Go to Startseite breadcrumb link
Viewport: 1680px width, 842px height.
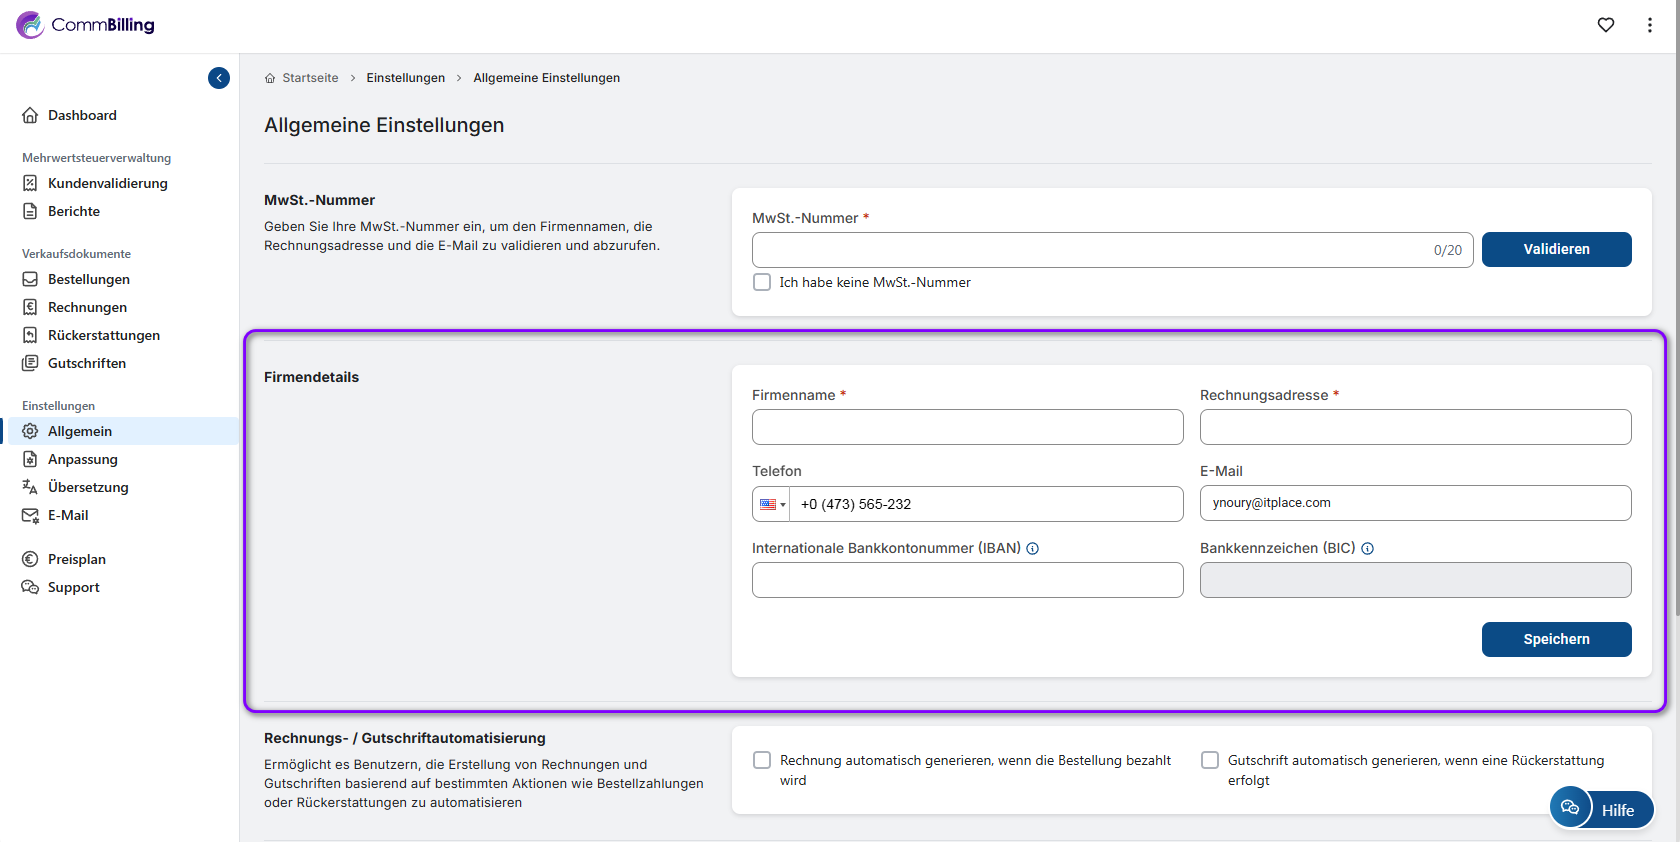tap(310, 78)
